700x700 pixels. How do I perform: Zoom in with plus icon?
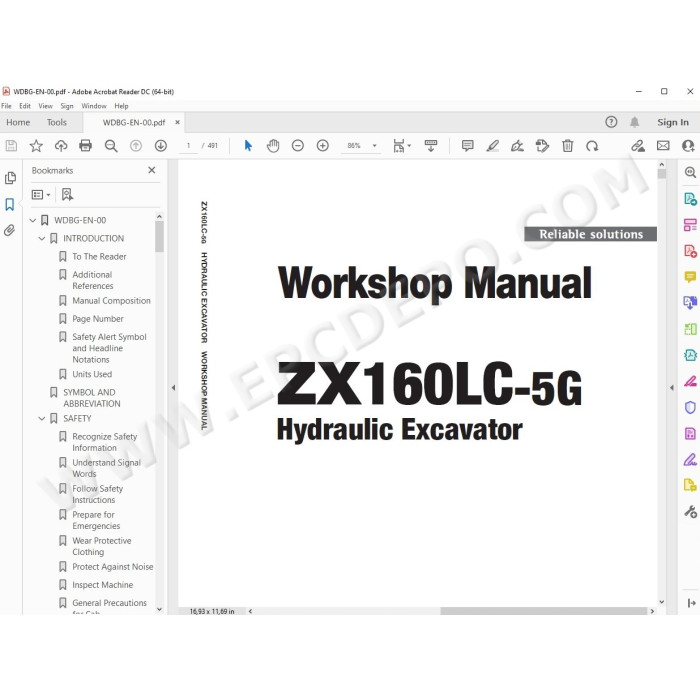pos(323,146)
